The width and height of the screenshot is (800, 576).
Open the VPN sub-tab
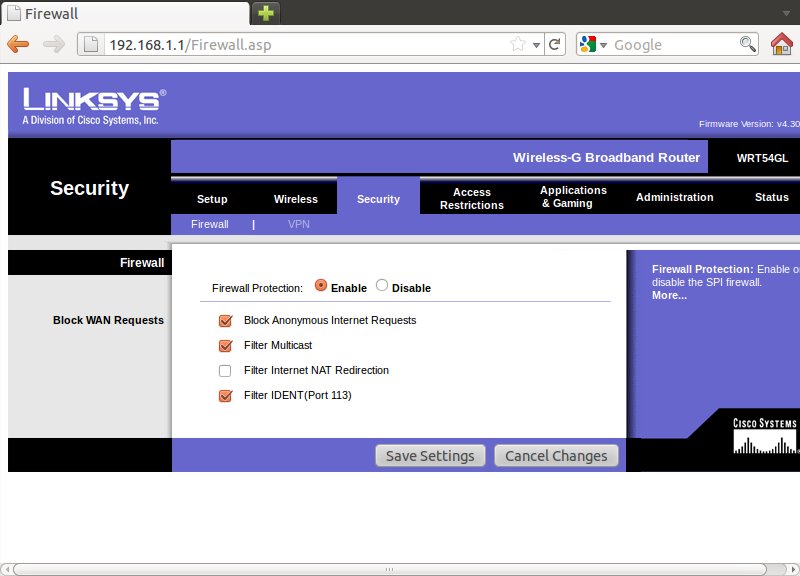click(299, 224)
